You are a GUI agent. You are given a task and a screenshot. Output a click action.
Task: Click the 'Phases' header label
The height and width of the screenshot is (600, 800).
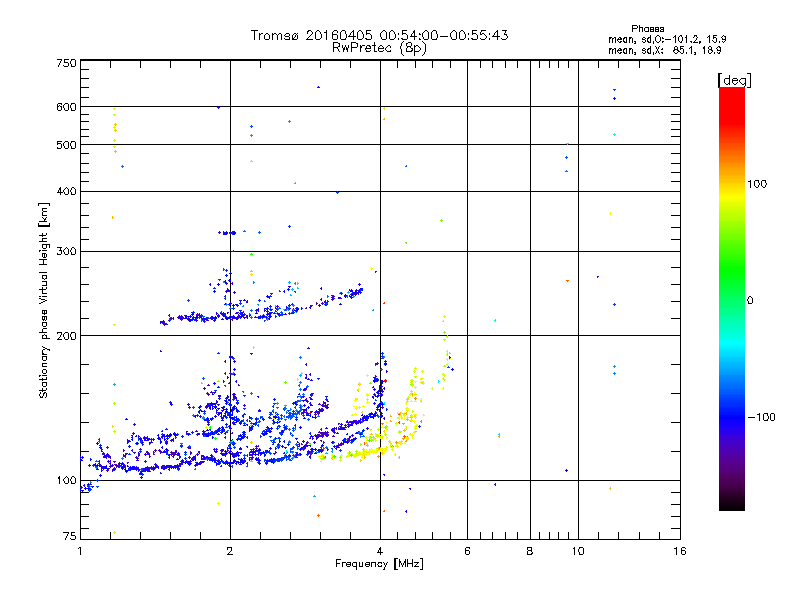(x=647, y=29)
